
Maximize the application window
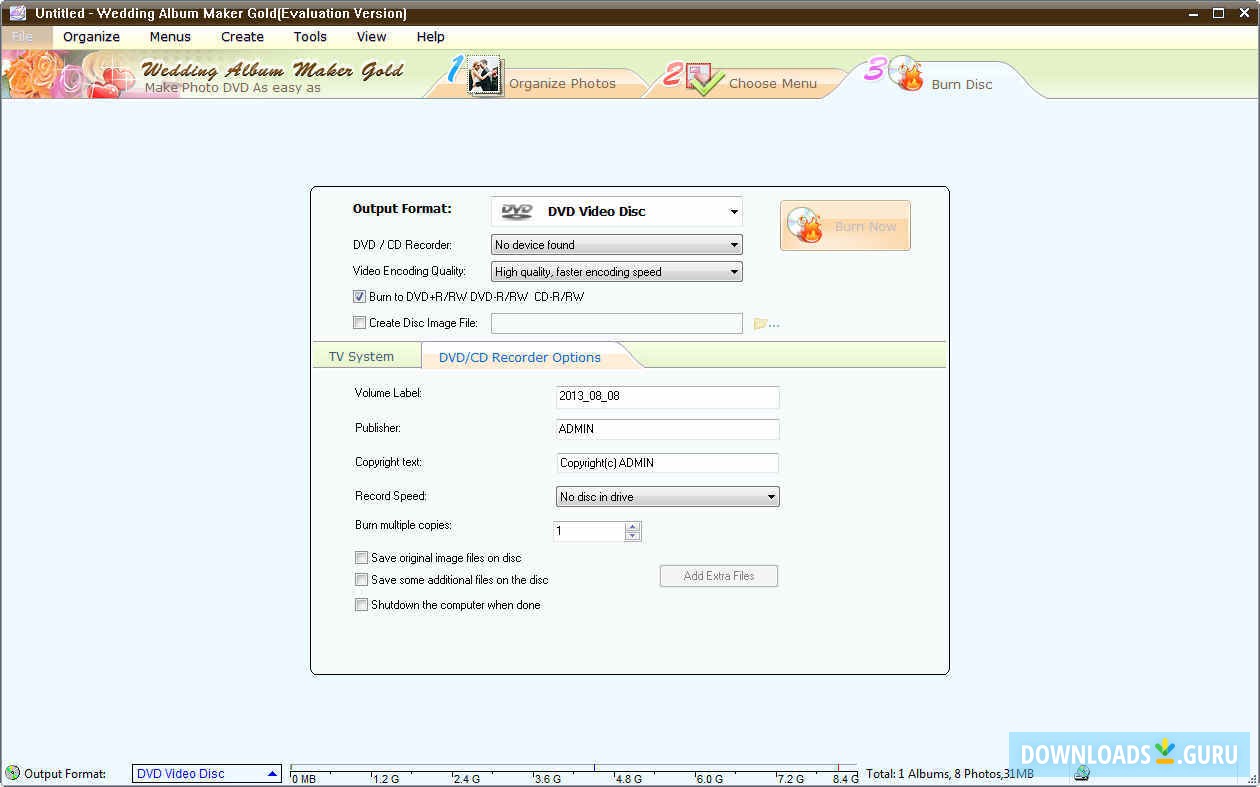(1218, 13)
